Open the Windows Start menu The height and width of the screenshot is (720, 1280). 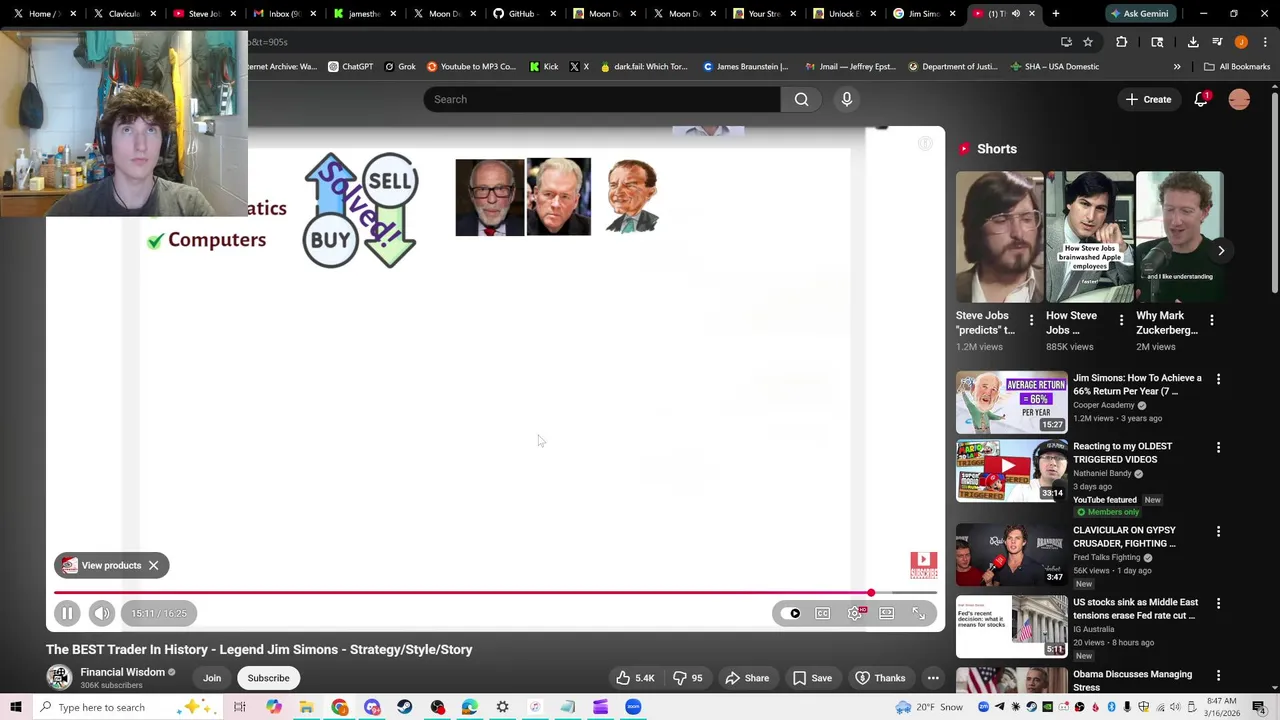15,707
